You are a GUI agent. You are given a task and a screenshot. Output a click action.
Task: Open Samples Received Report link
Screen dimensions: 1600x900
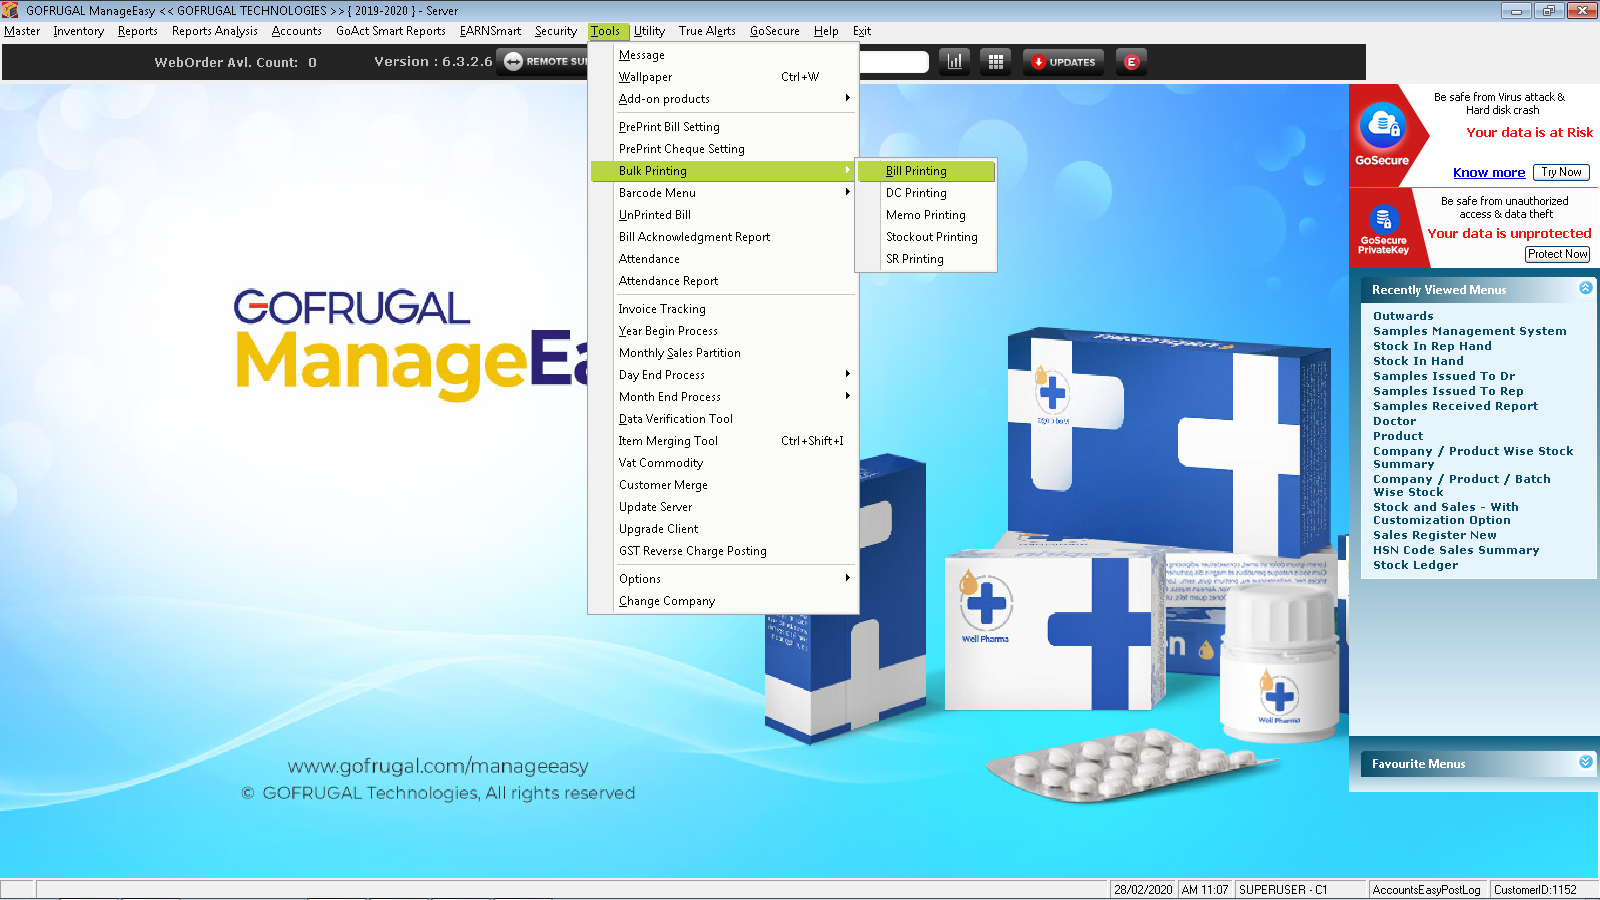pyautogui.click(x=1455, y=406)
